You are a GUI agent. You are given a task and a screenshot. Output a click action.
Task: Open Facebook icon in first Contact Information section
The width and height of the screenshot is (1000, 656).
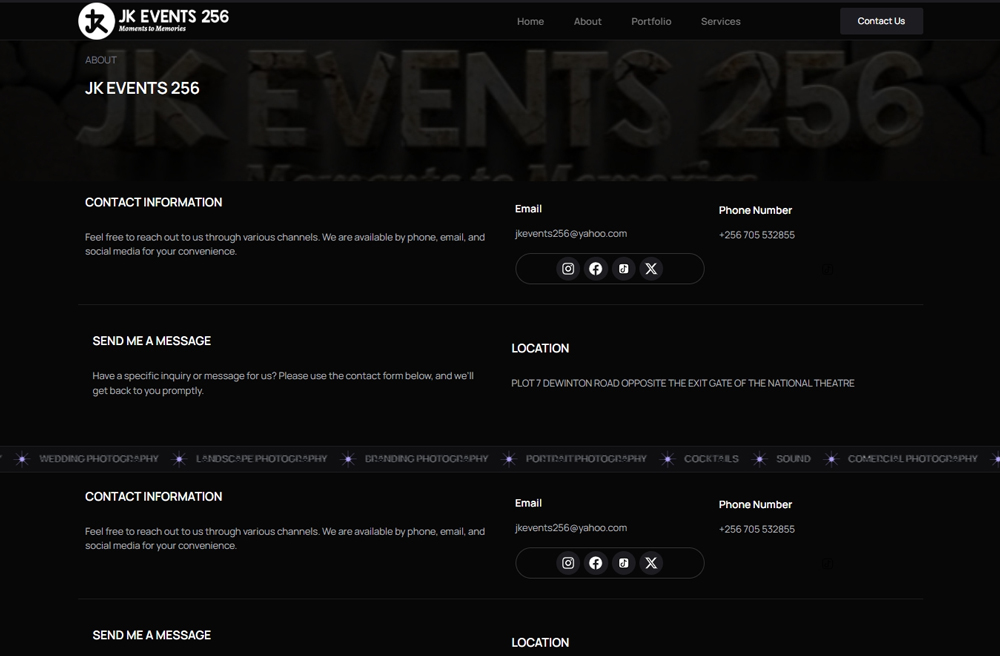coord(596,268)
